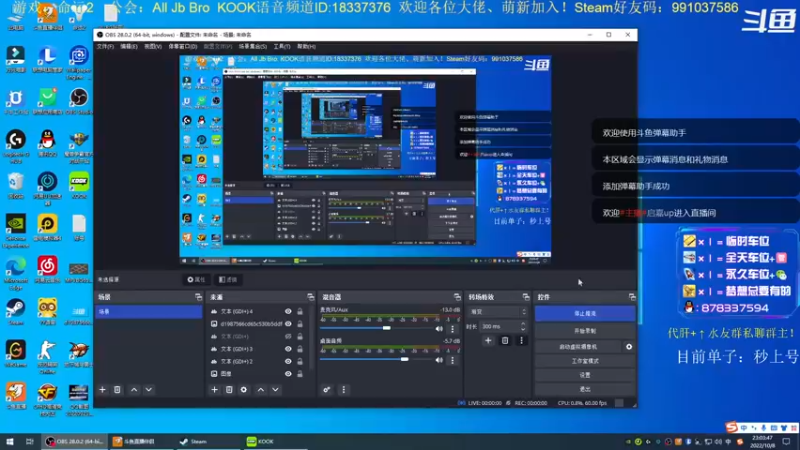Open the 停靠窗口(D) menu
This screenshot has height=450, width=800.
click(x=183, y=46)
